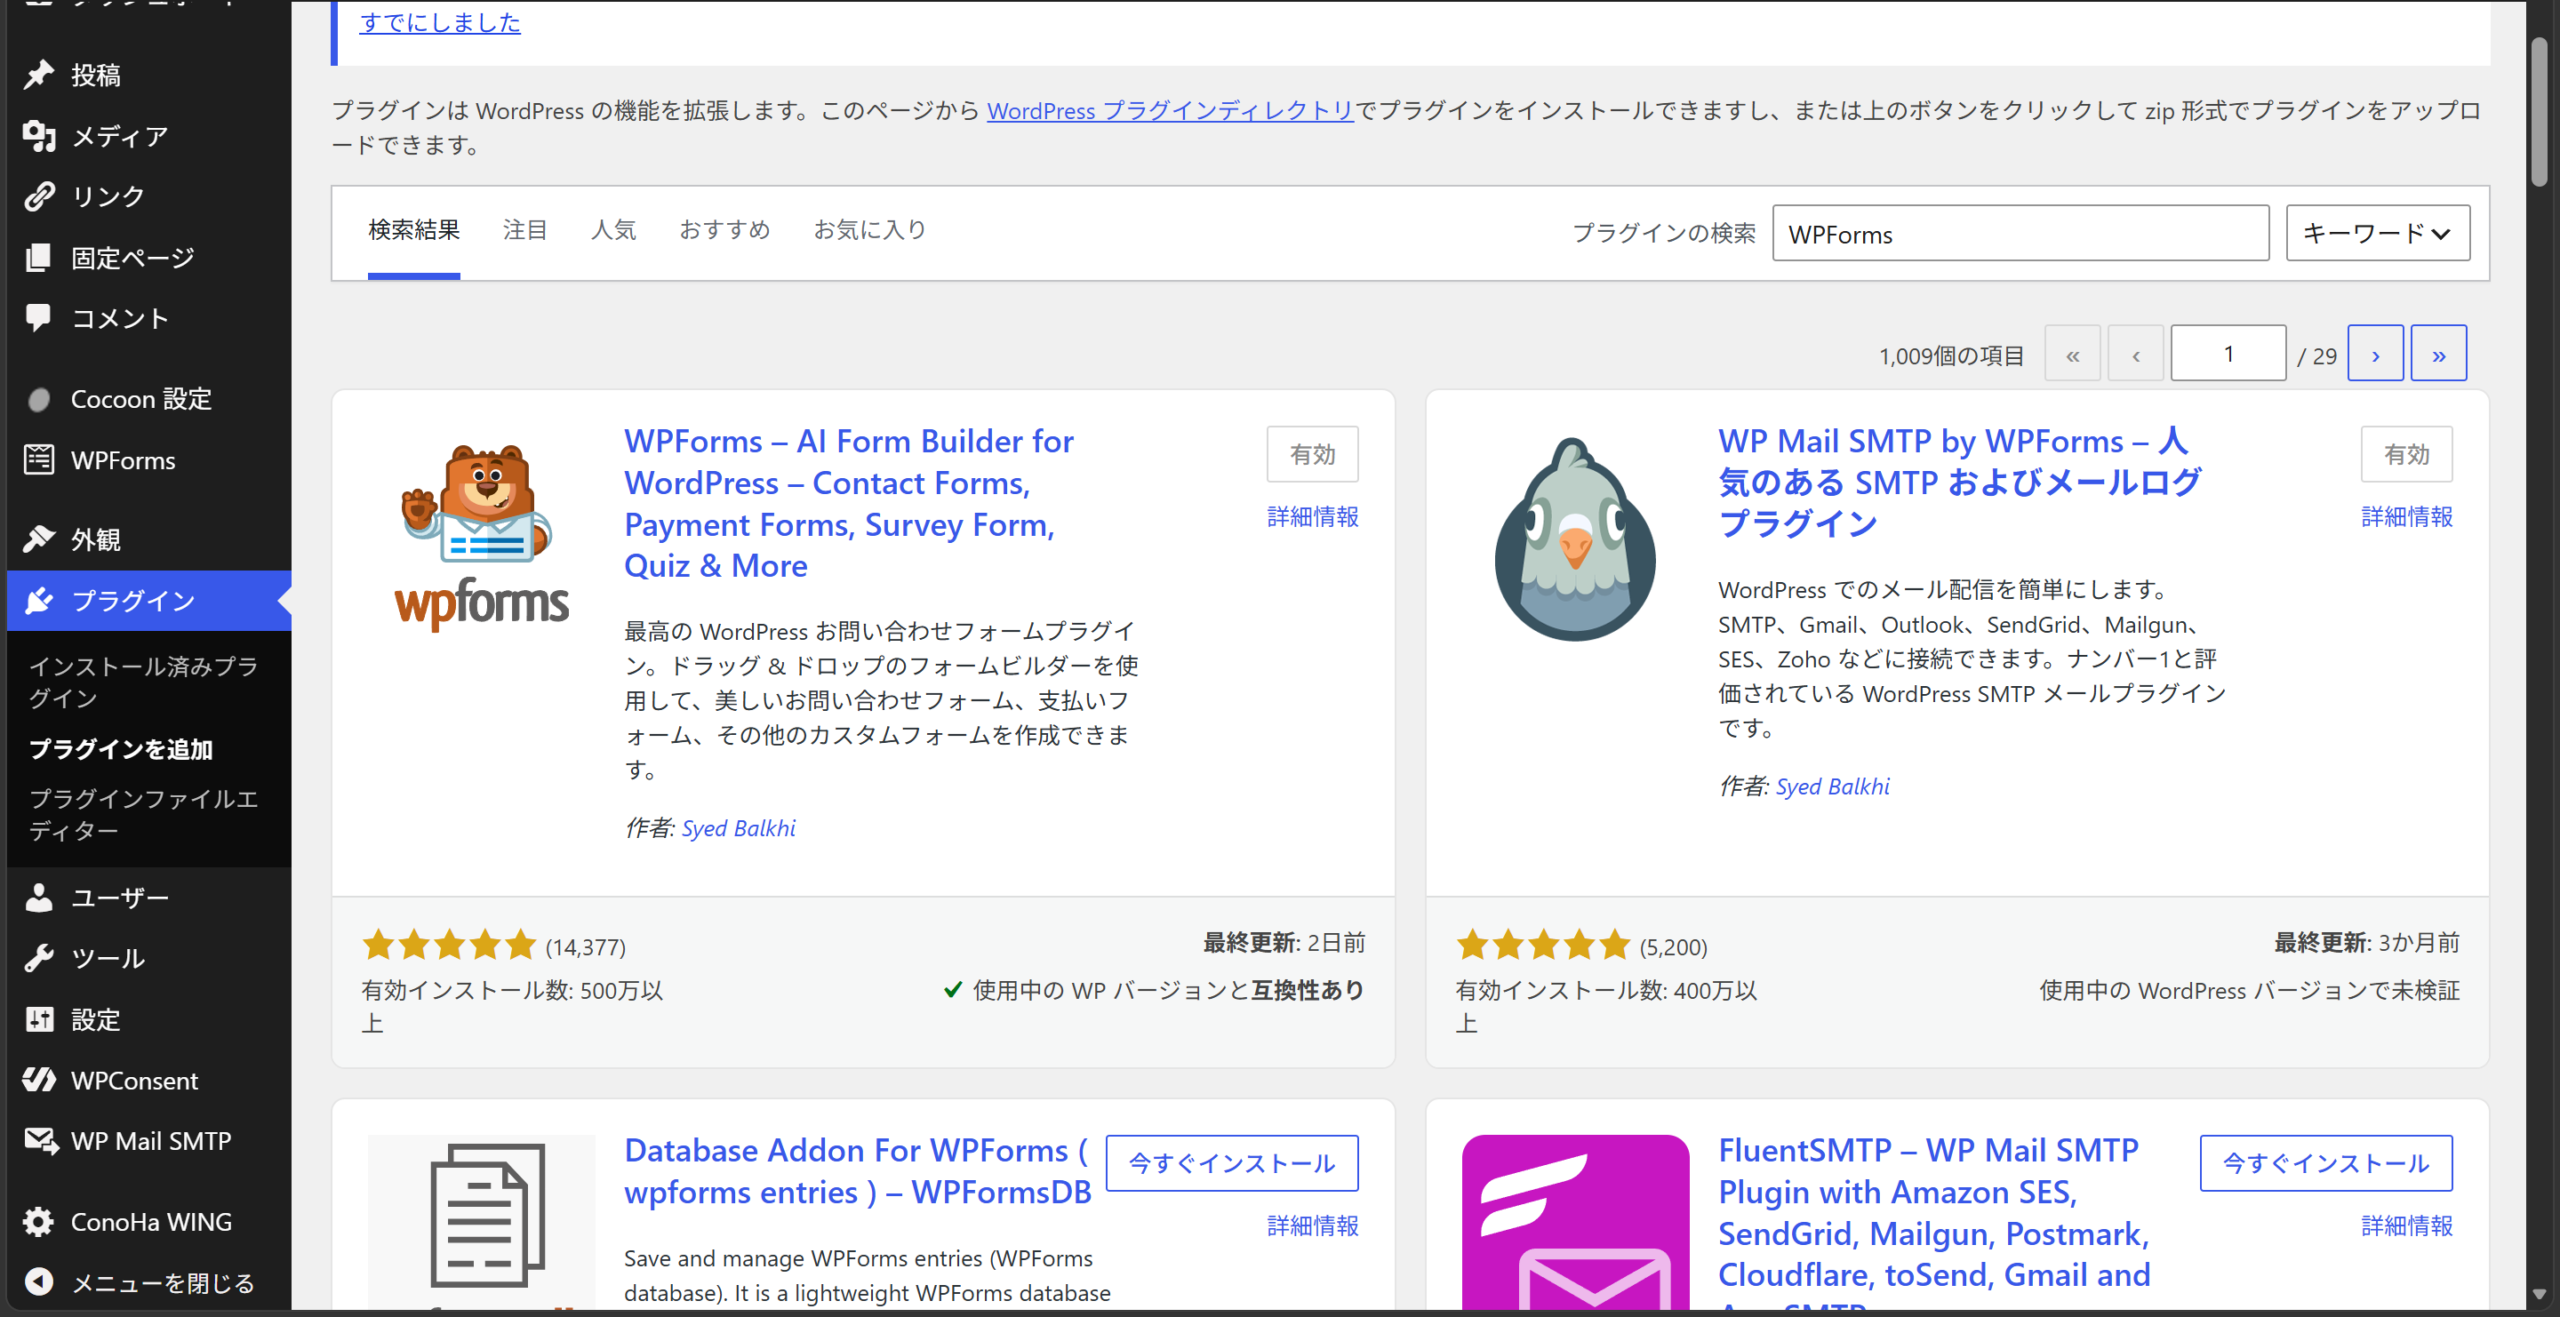
Task: Select the リンク chain icon
Action: pos(39,197)
